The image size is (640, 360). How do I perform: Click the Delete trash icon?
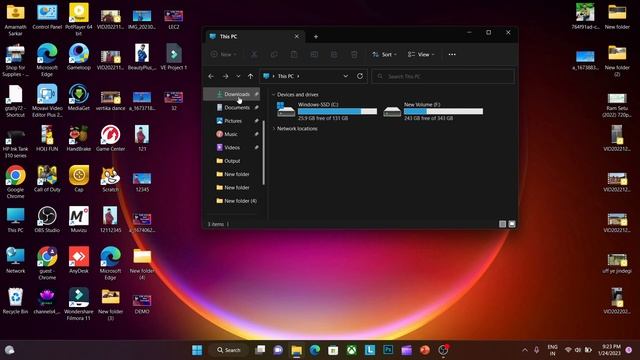354,54
